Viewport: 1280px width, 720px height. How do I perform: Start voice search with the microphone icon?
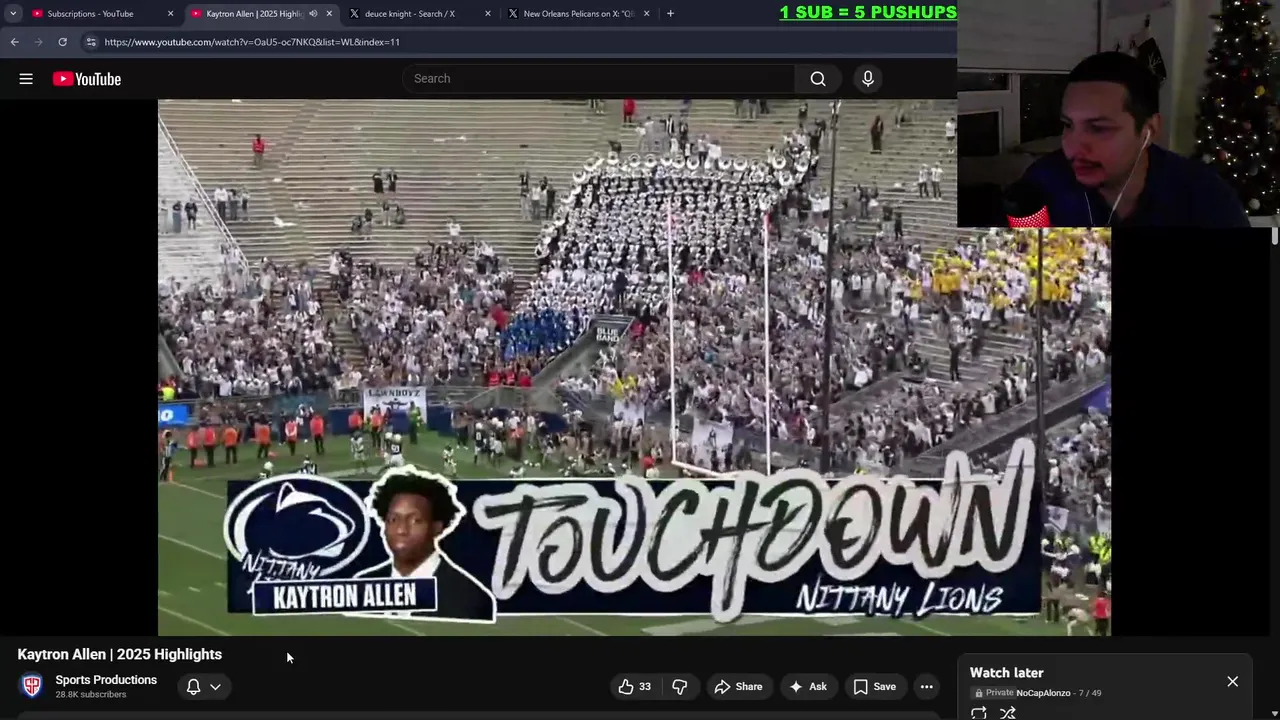(868, 79)
